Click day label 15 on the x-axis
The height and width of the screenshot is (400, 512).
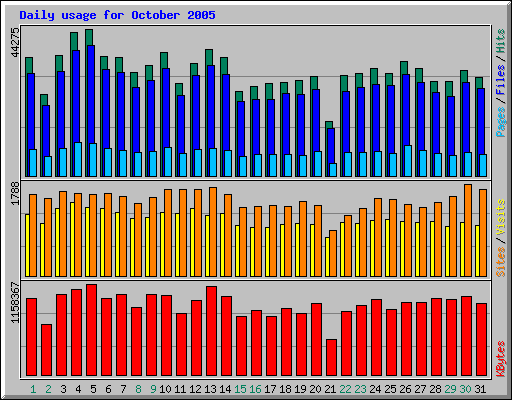click(240, 389)
